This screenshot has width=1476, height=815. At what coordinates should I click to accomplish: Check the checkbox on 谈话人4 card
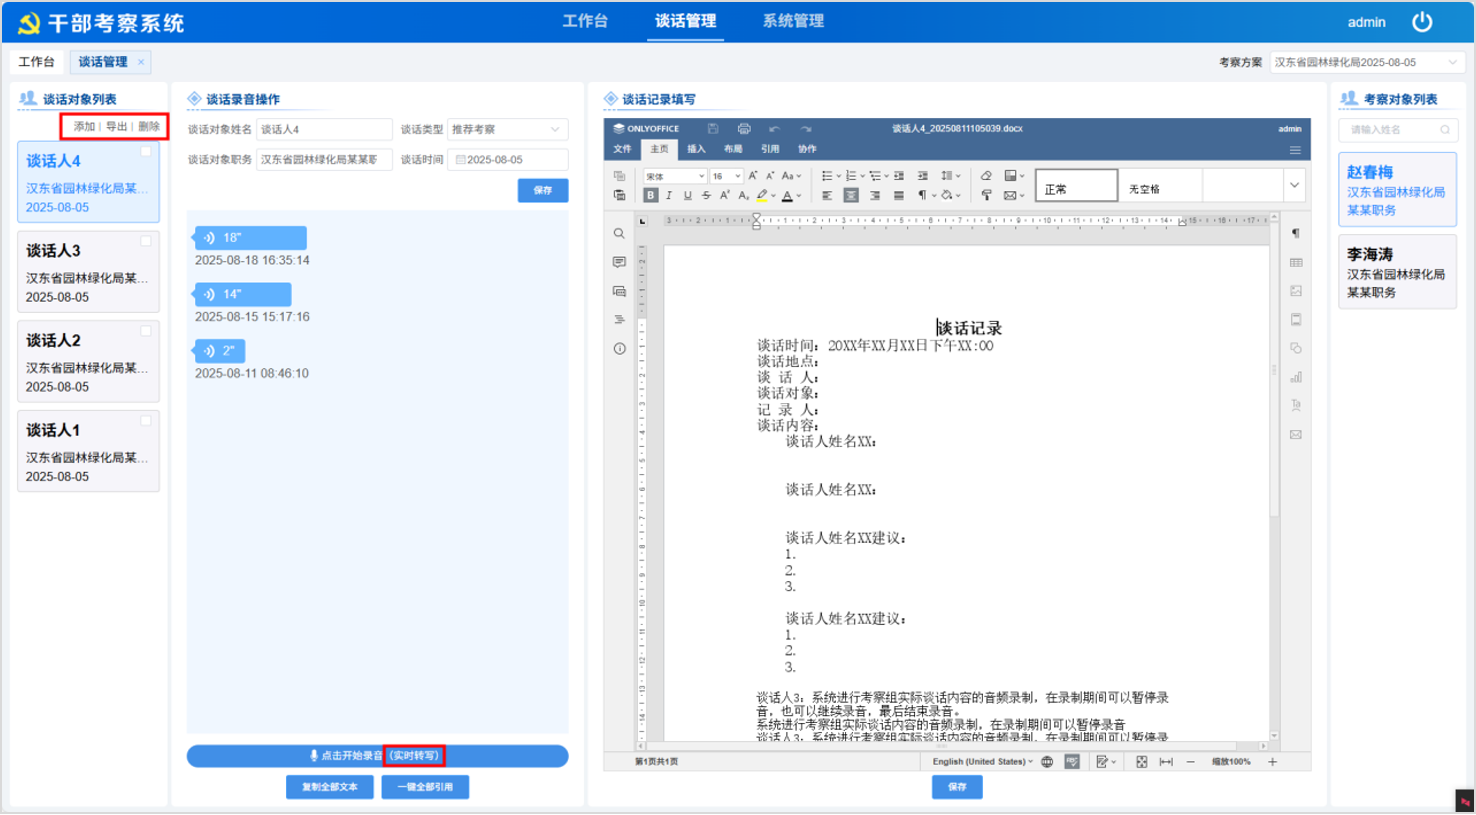click(146, 152)
